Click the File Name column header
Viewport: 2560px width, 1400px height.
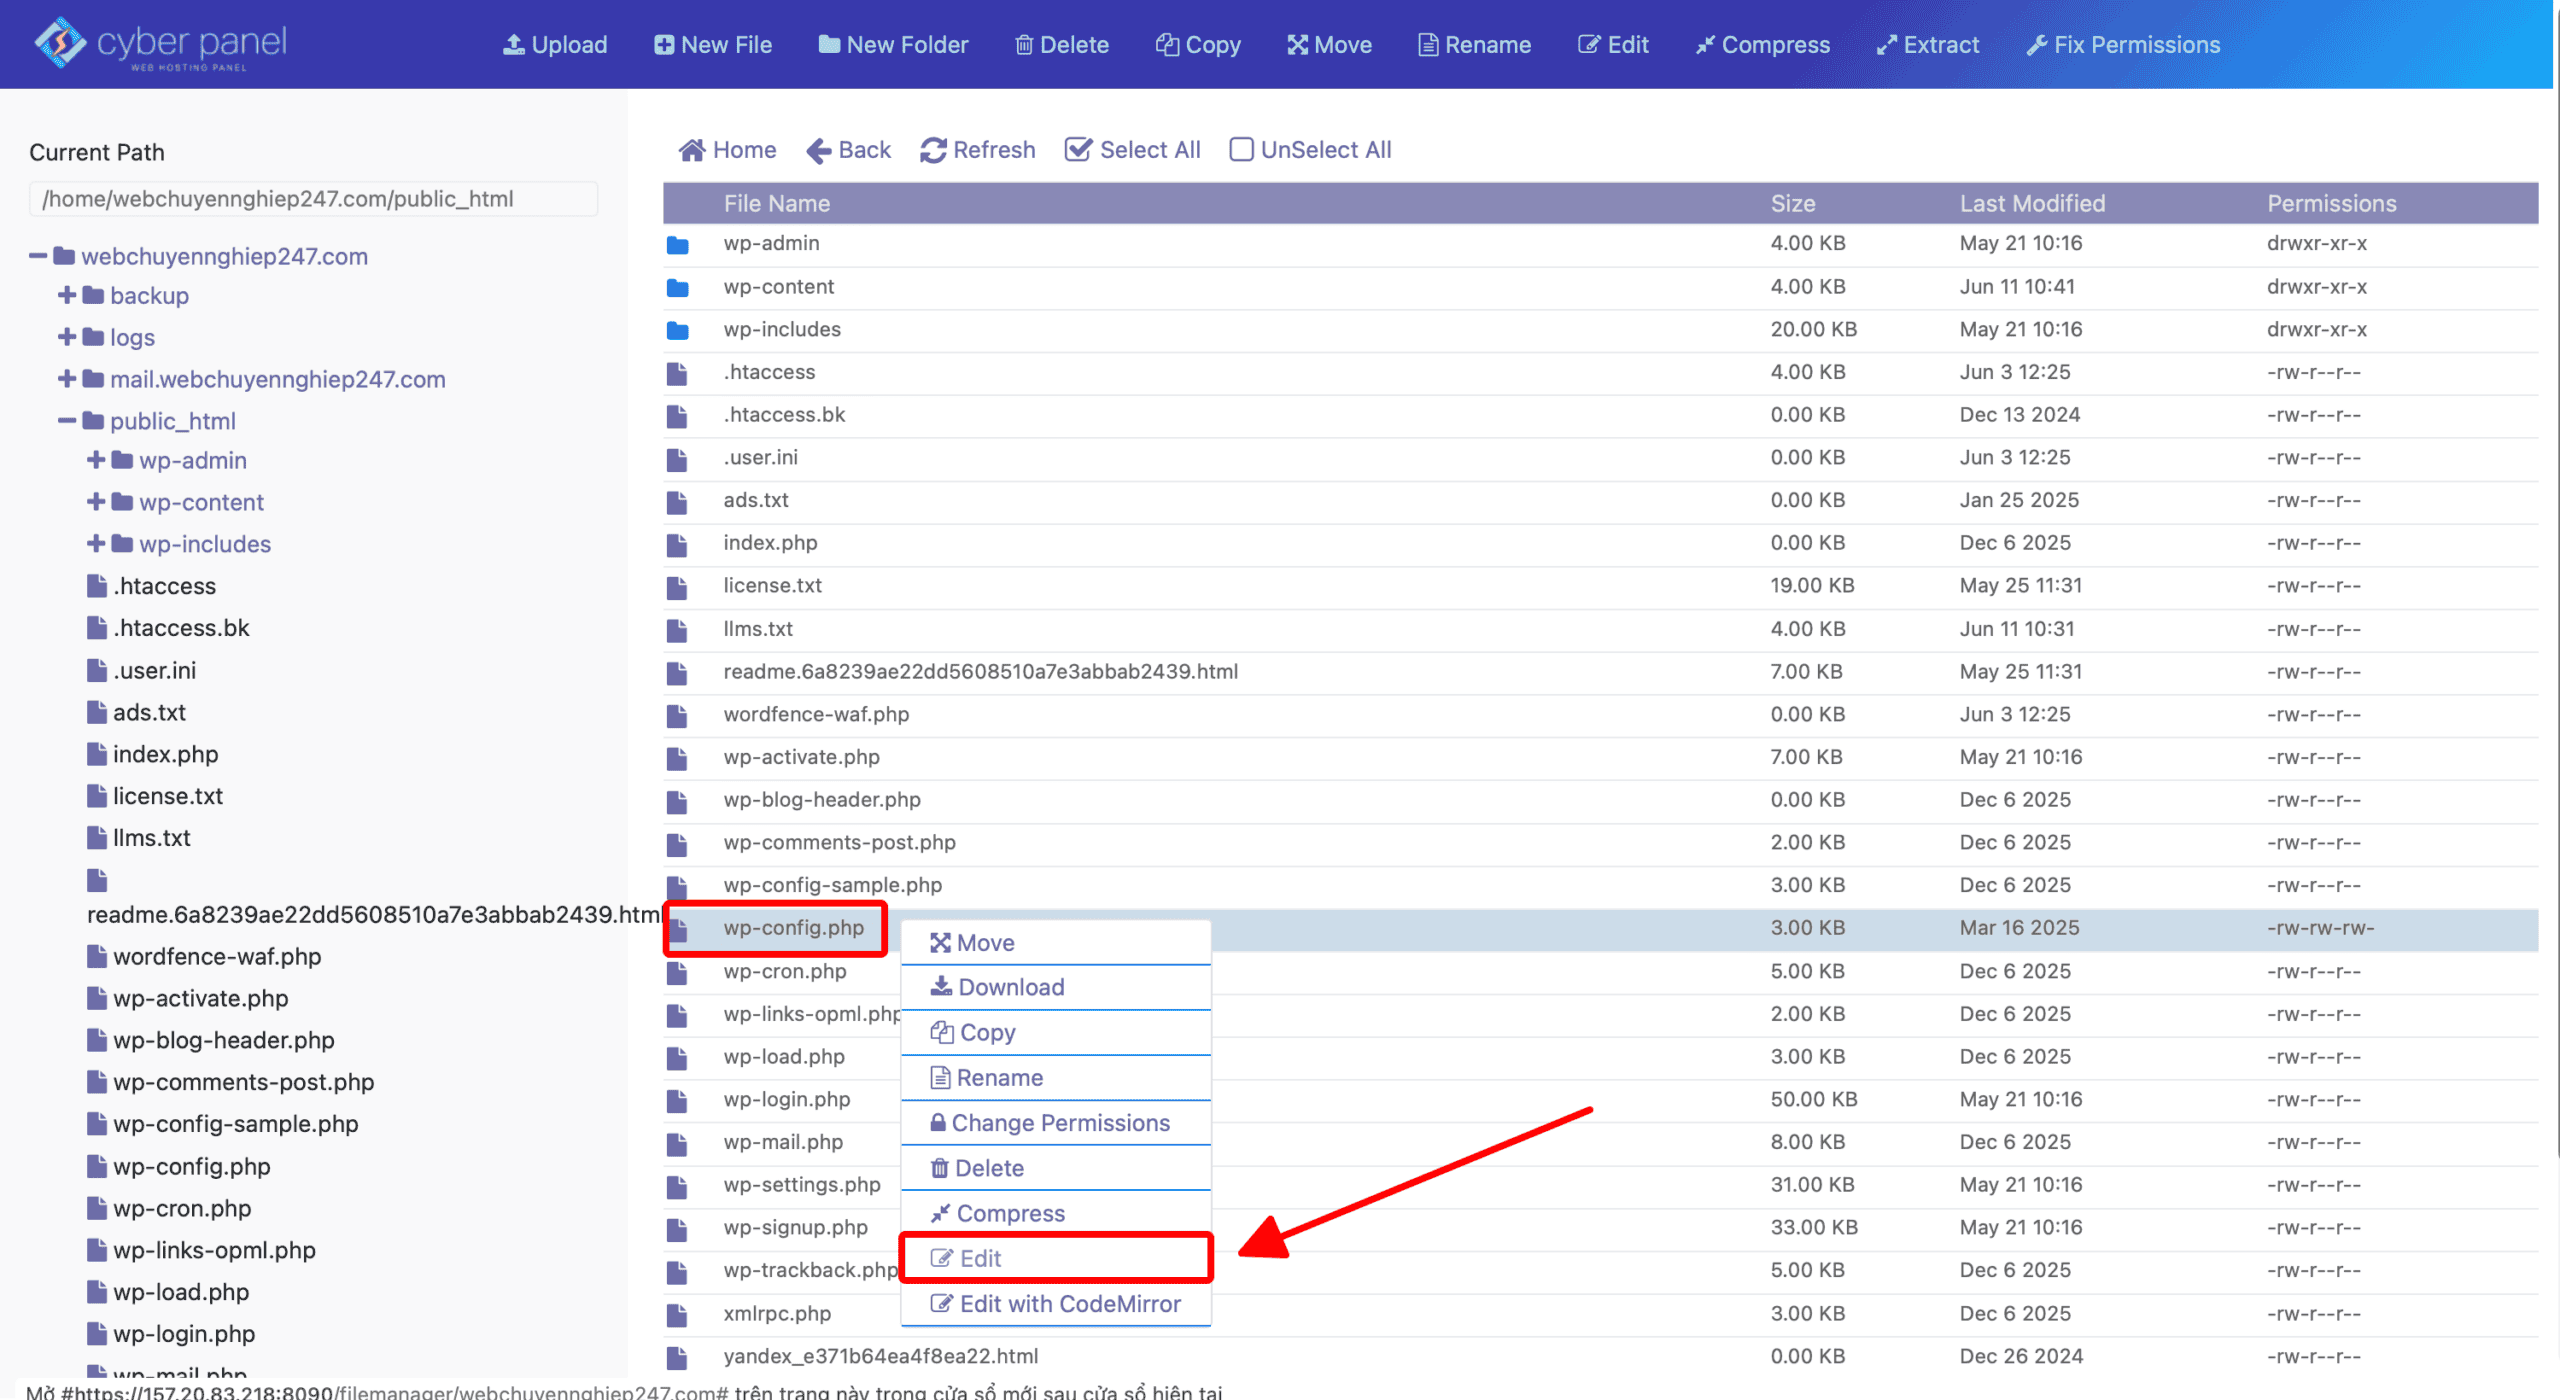click(x=777, y=204)
